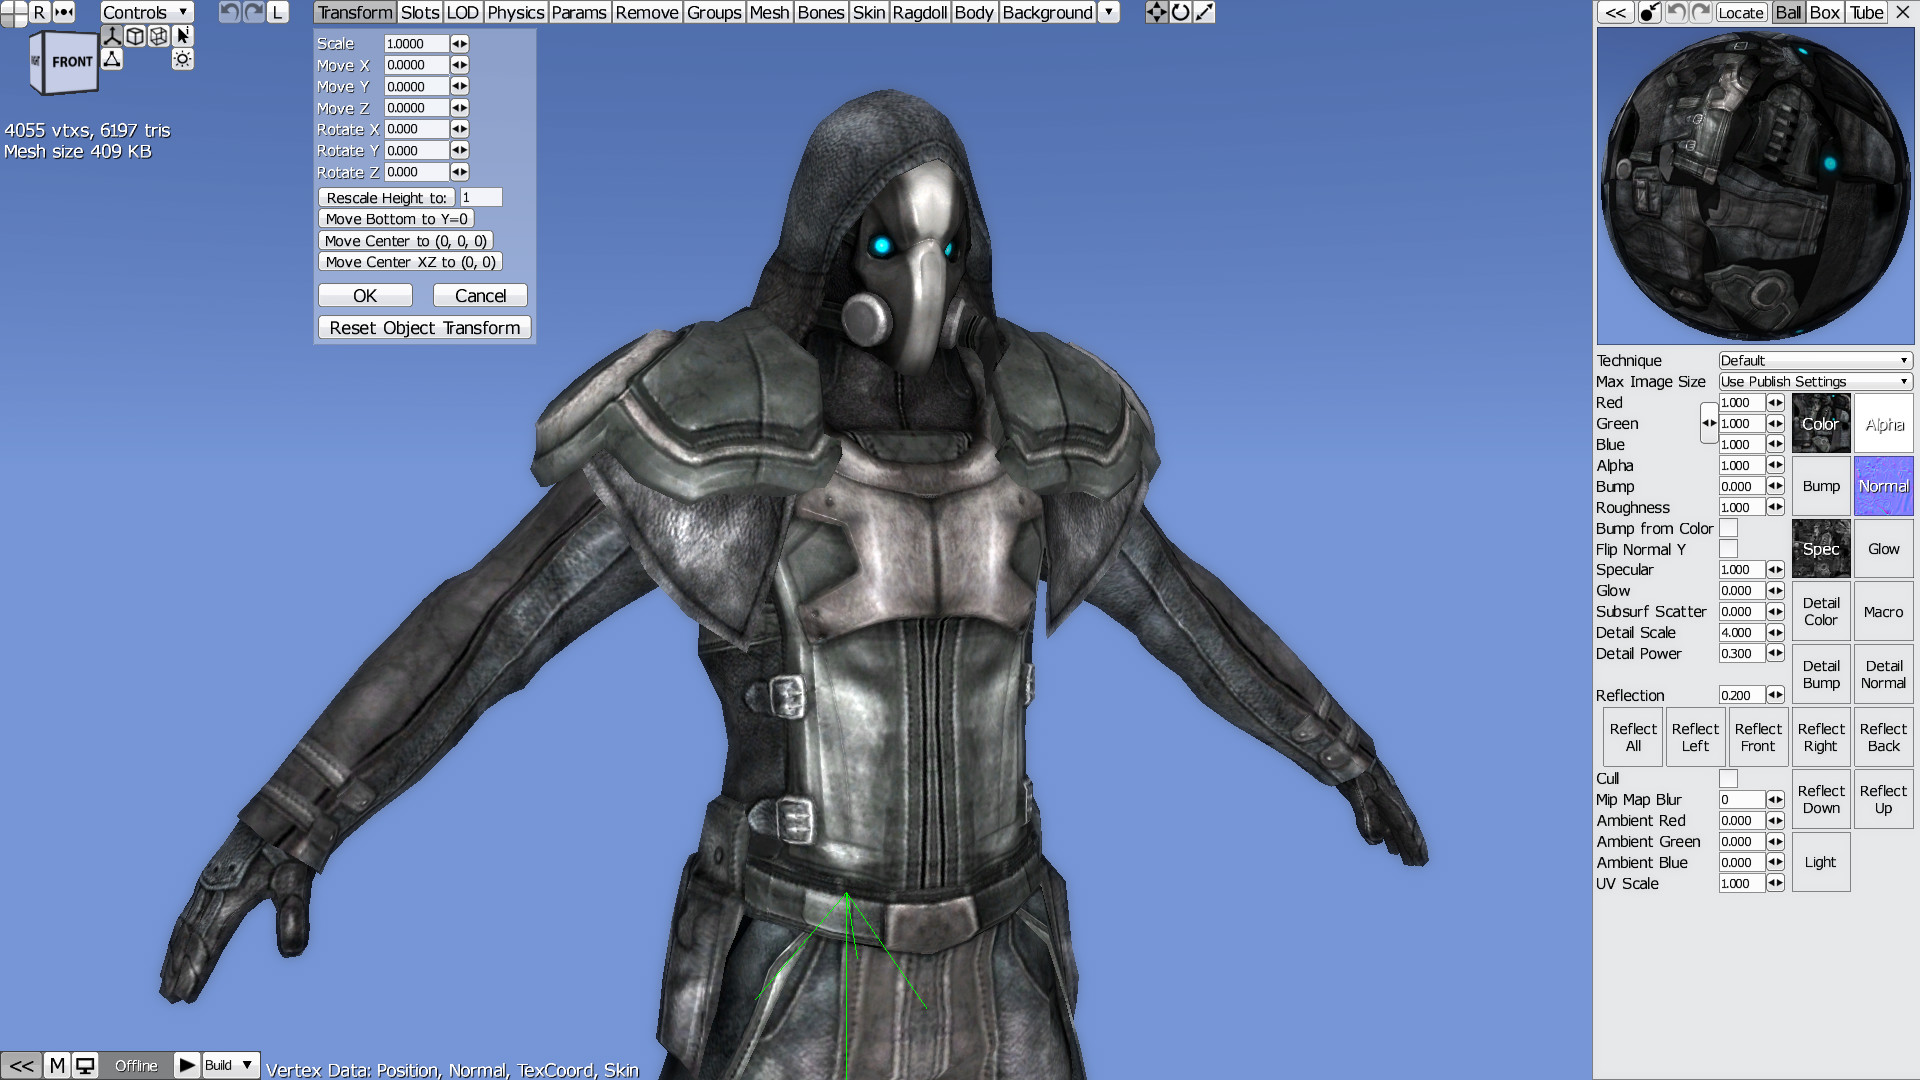Click the four-viewport layout icon
Image resolution: width=1920 pixels, height=1080 pixels.
pyautogui.click(x=14, y=12)
